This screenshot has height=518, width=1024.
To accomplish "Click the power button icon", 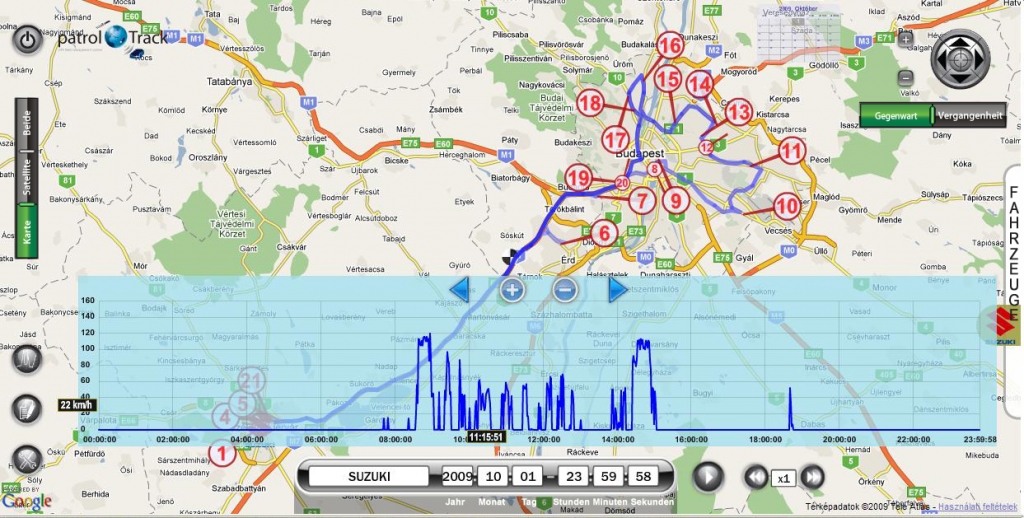I will 27,39.
